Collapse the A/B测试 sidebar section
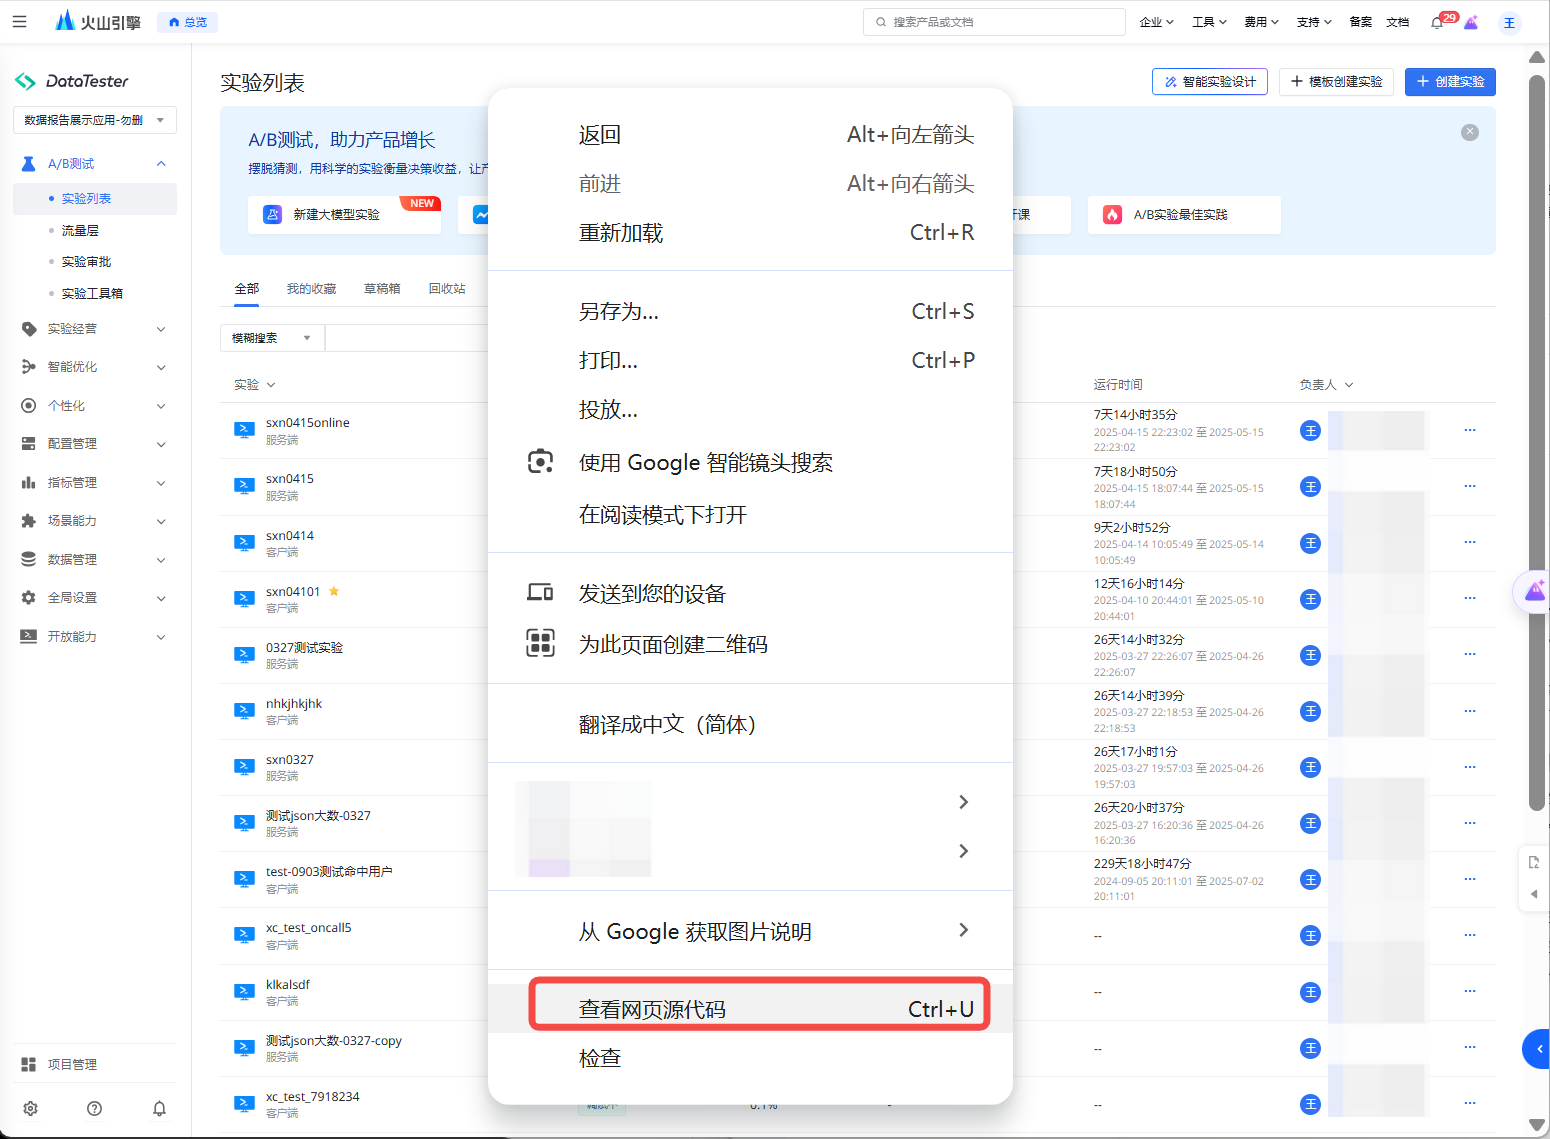This screenshot has width=1550, height=1139. pyautogui.click(x=161, y=164)
